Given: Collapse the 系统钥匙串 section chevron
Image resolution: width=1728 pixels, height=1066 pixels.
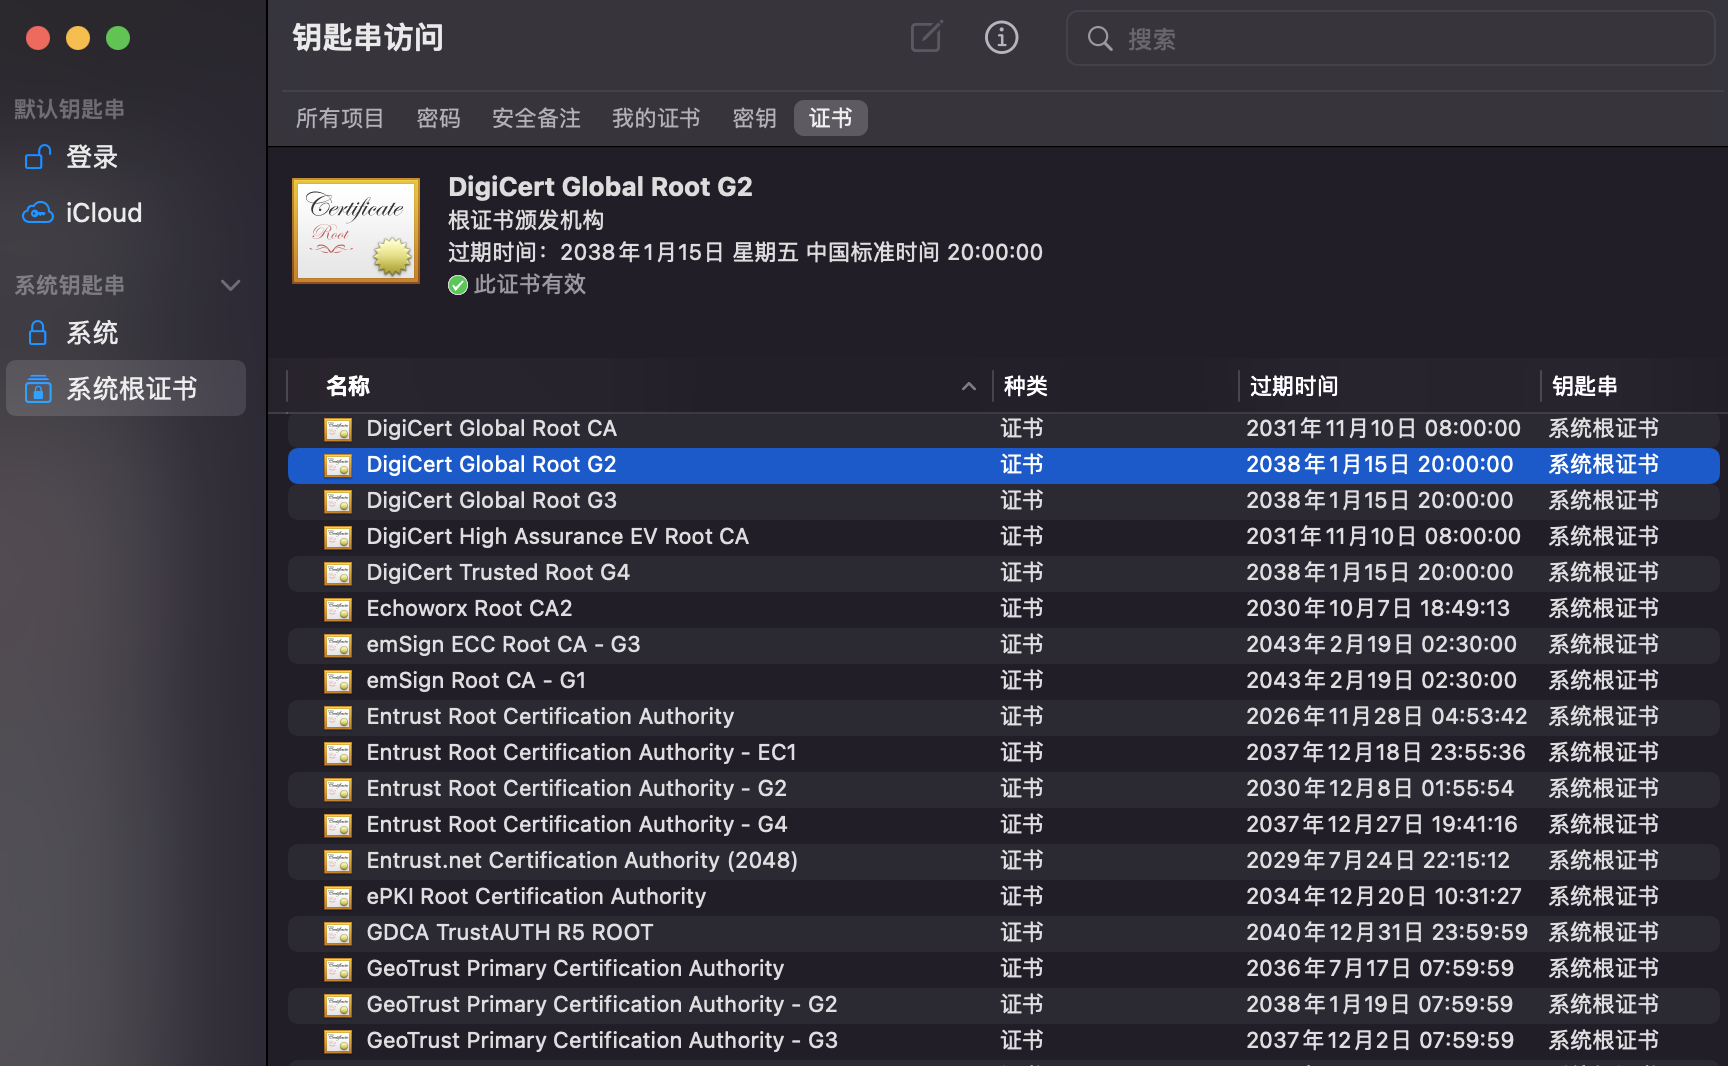Looking at the screenshot, I should click(x=230, y=285).
